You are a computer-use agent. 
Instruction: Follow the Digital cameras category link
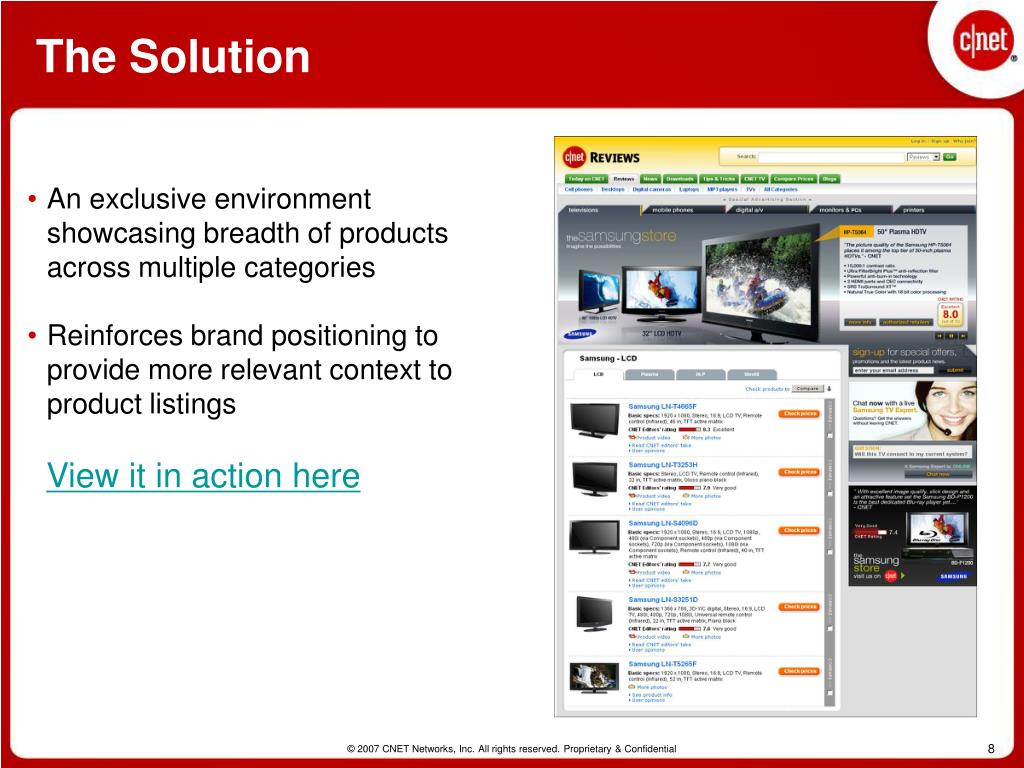tap(652, 189)
